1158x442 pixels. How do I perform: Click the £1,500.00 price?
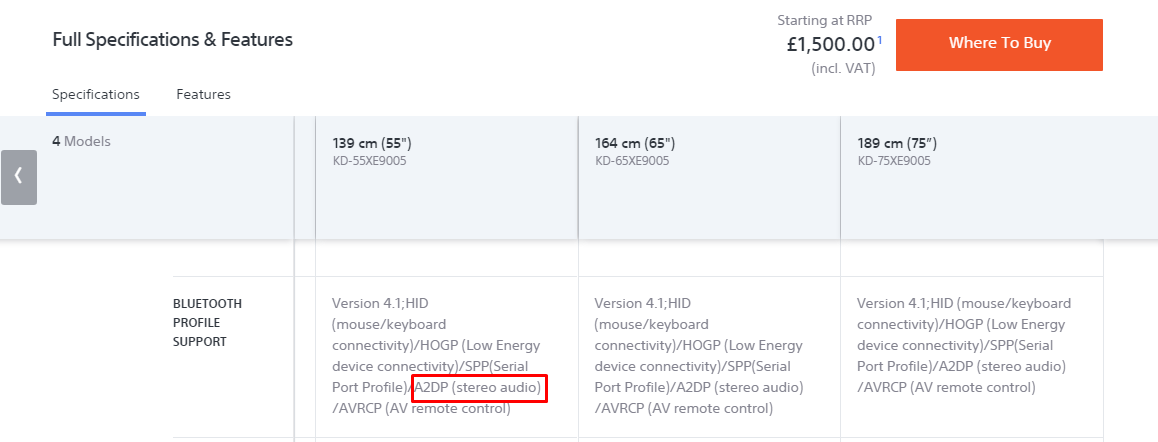click(830, 44)
